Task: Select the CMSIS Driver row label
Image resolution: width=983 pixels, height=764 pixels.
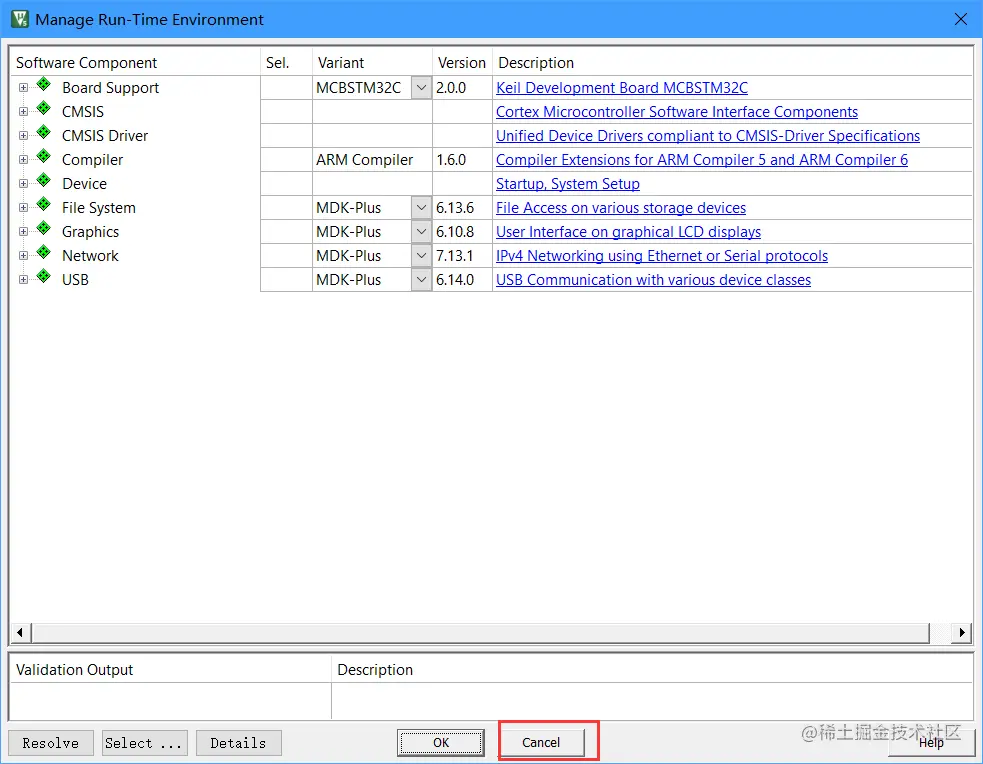Action: 105,135
